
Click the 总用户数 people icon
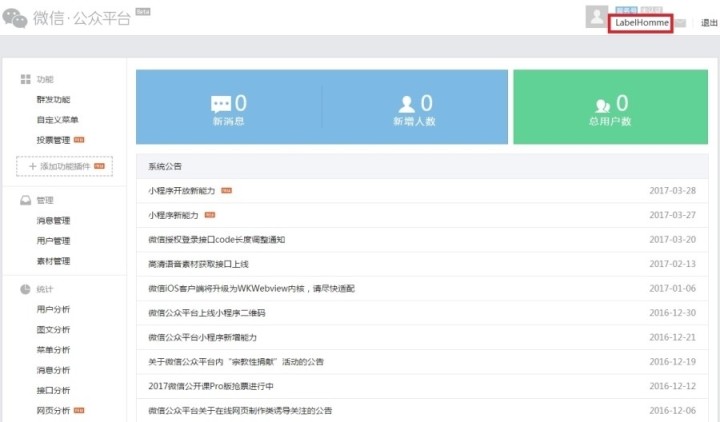[602, 105]
